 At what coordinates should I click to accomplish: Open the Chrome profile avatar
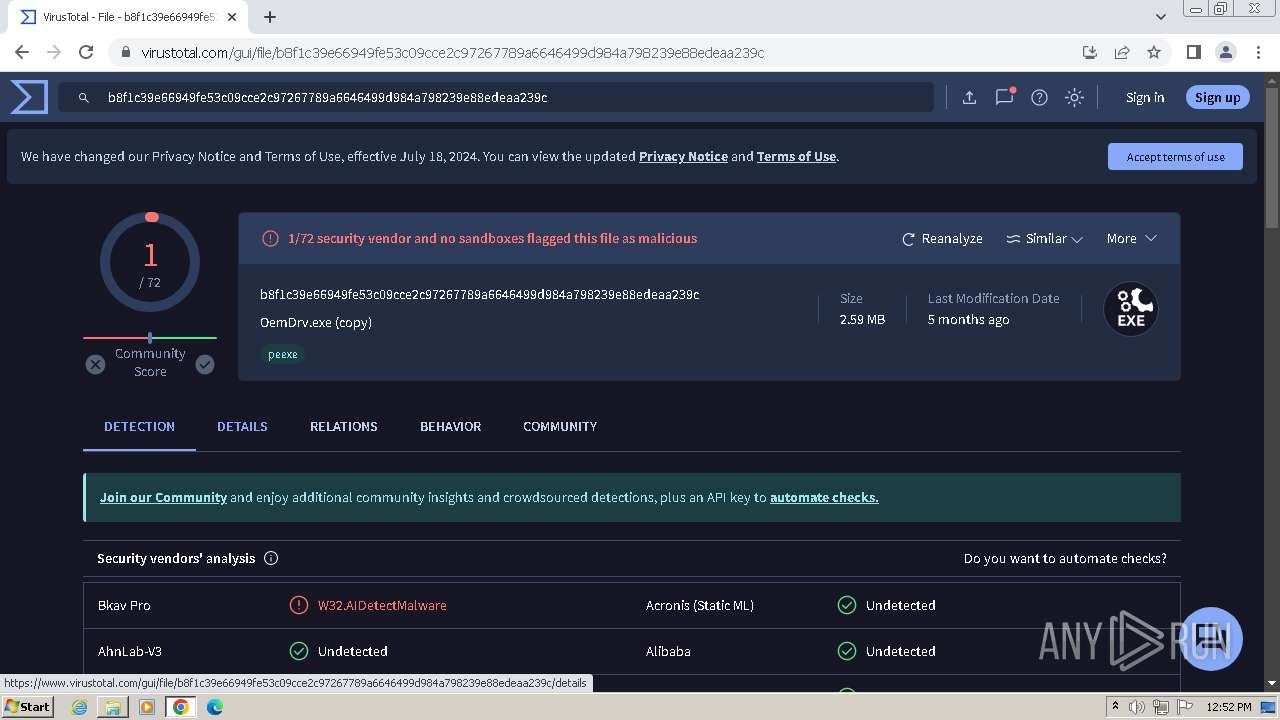(x=1225, y=52)
